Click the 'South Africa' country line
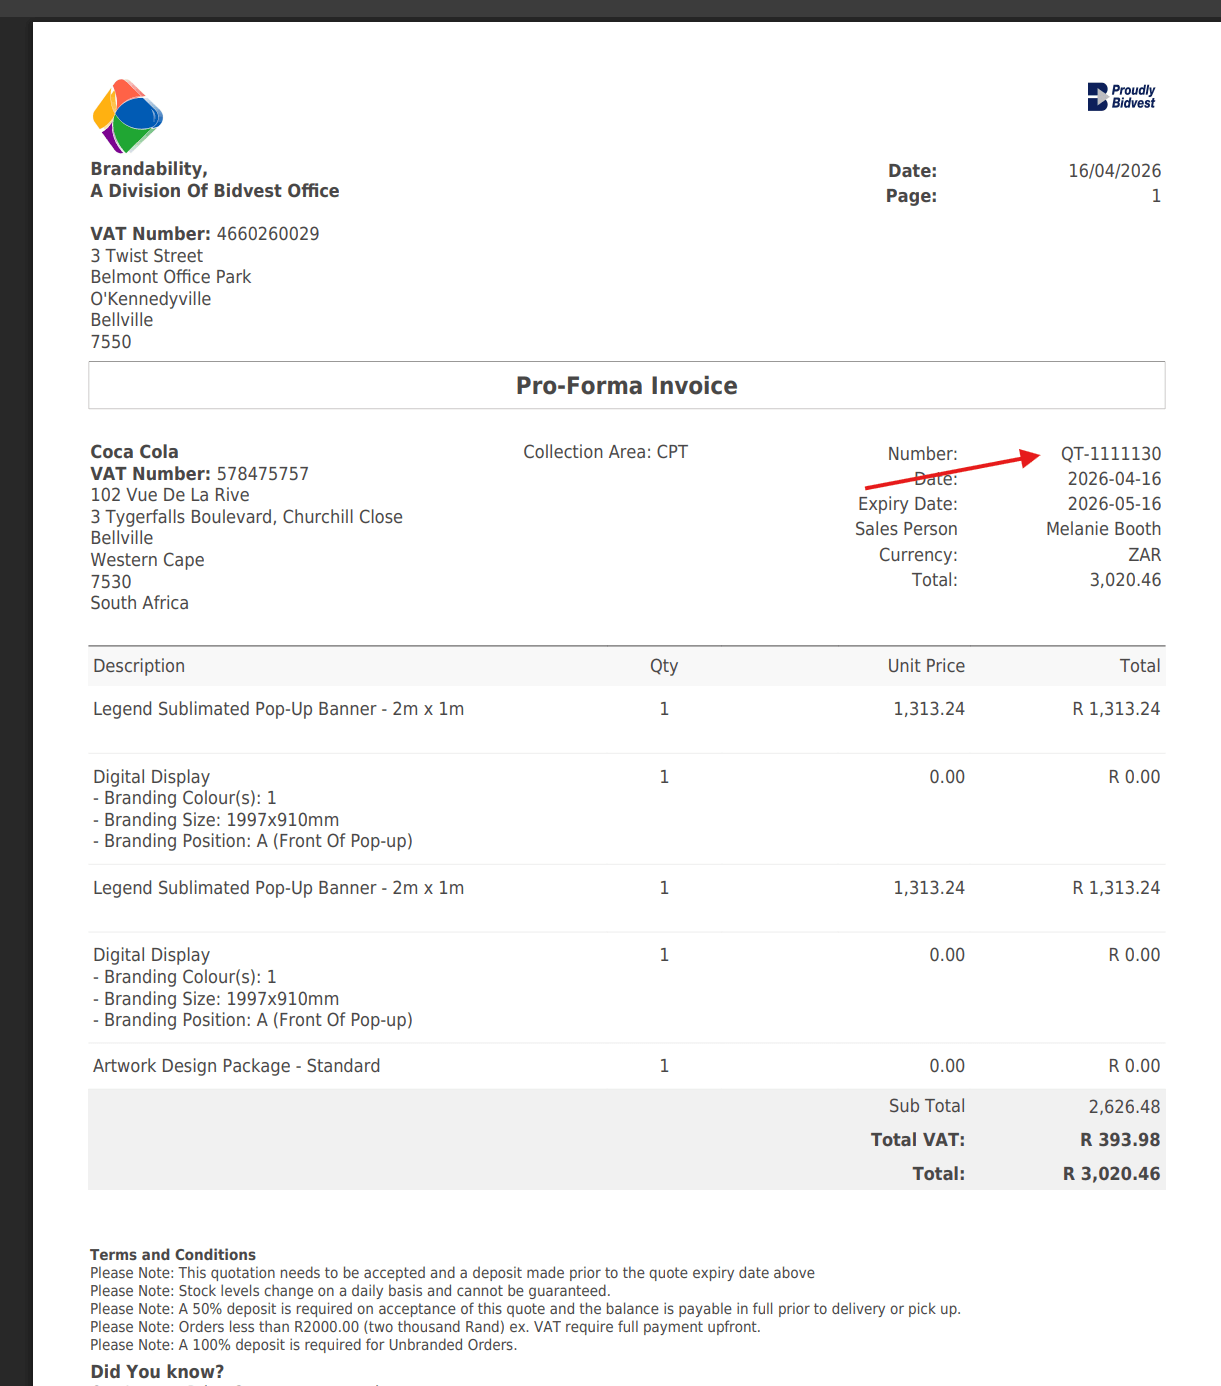This screenshot has height=1386, width=1221. 140,603
